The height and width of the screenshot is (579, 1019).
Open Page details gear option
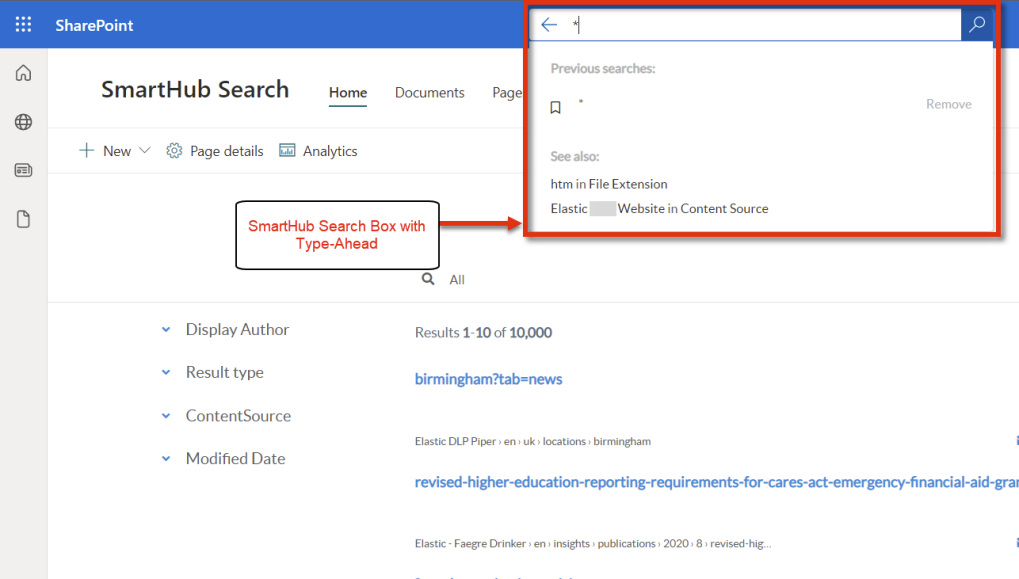[215, 151]
